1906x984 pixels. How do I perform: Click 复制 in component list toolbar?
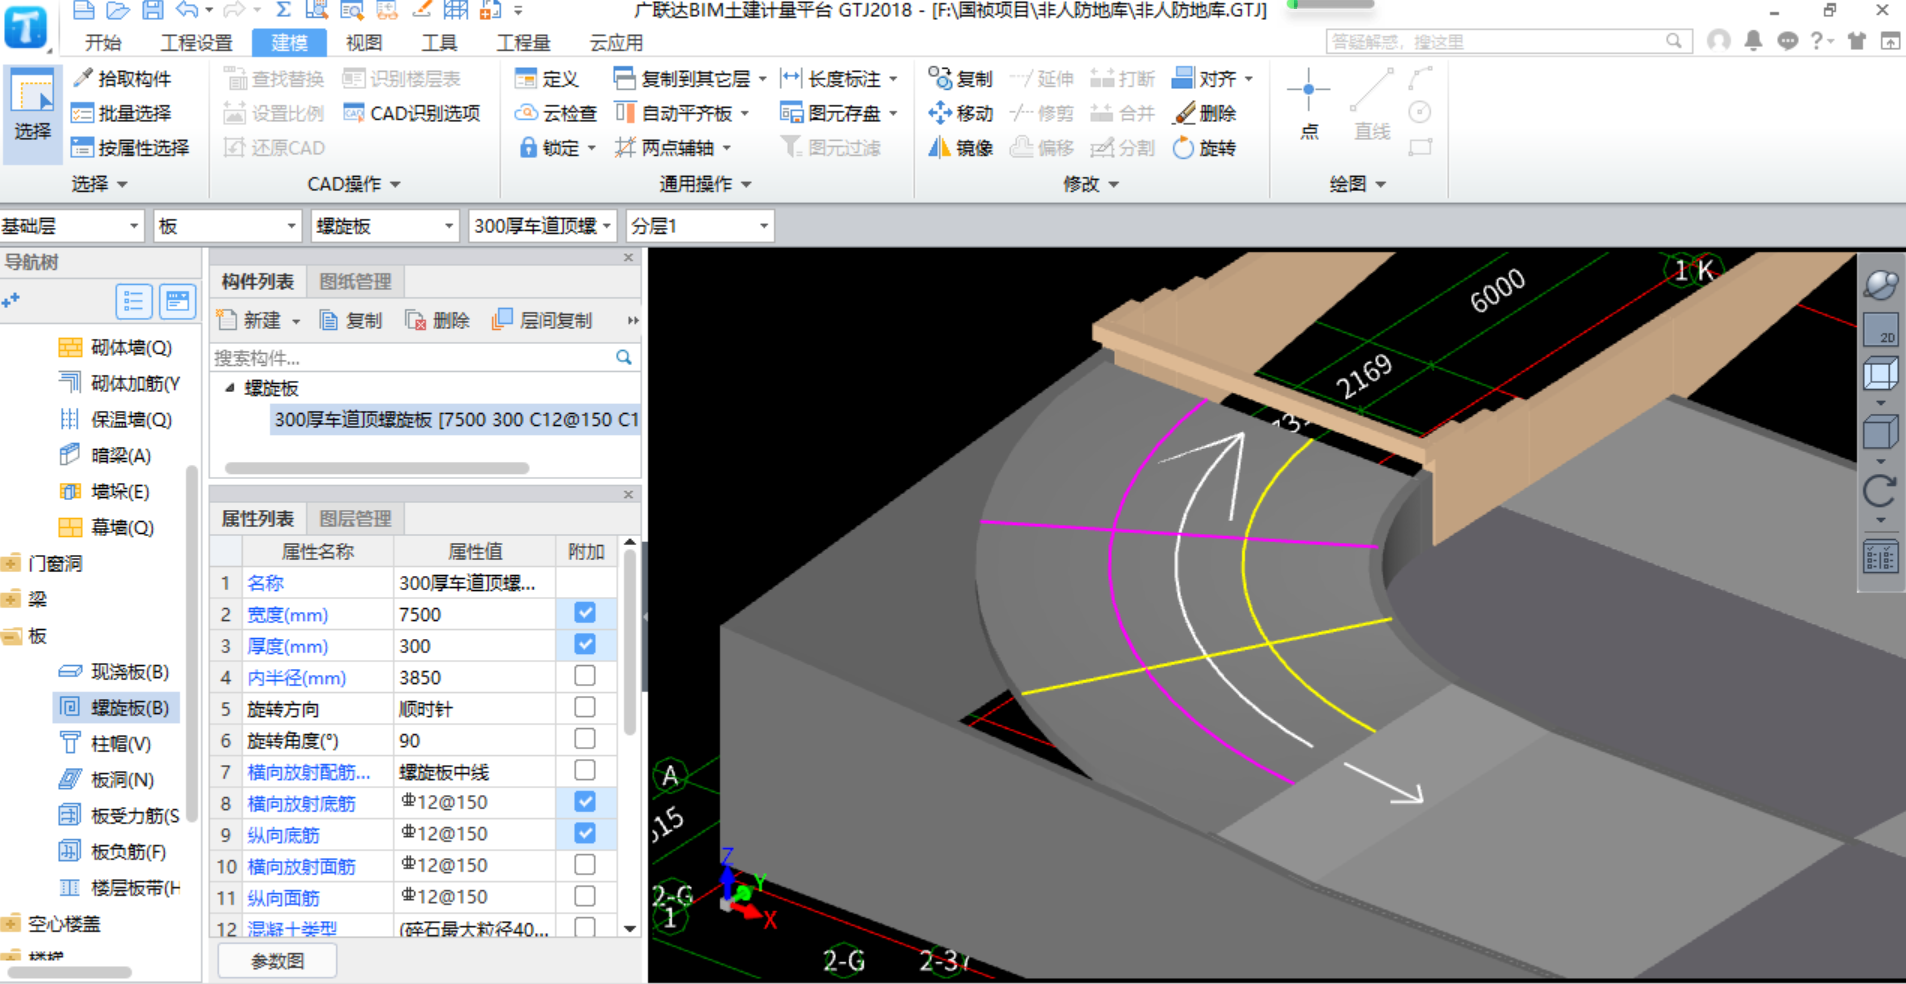pos(351,320)
